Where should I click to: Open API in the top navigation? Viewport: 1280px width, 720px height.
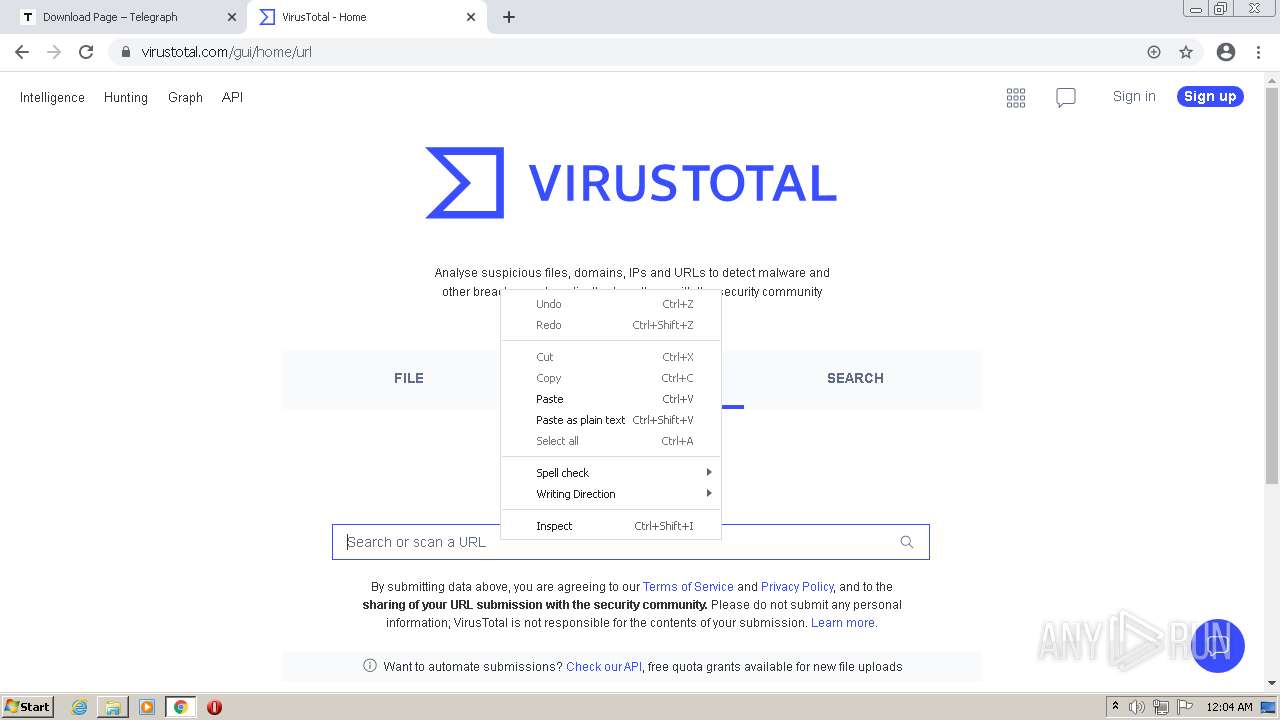click(232, 97)
